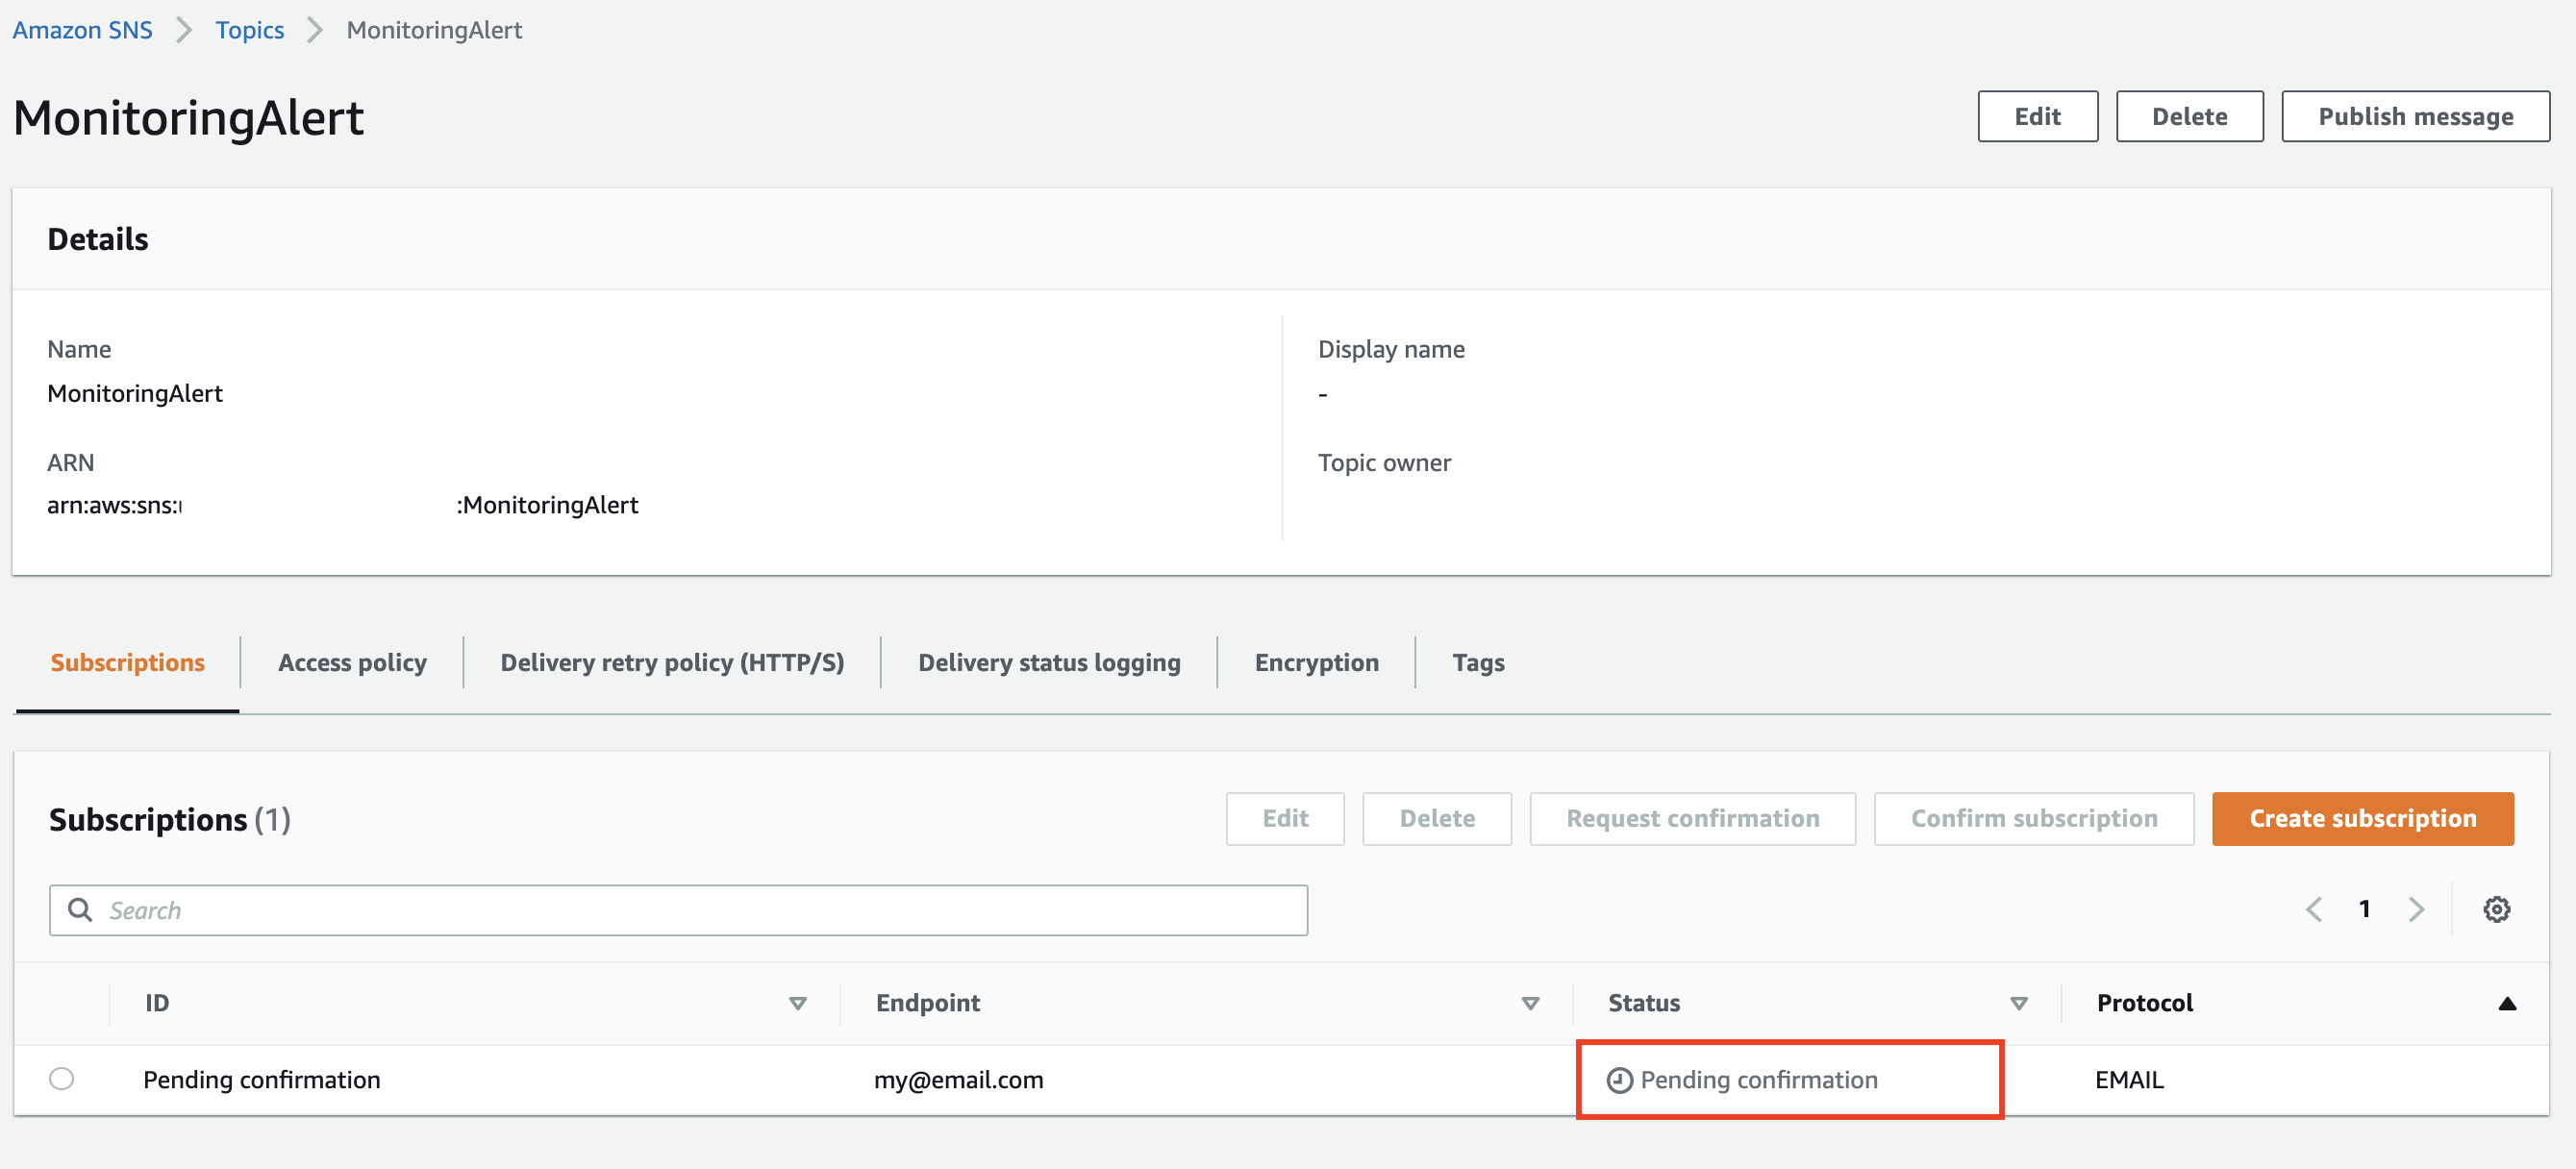This screenshot has height=1169, width=2576.
Task: Sort the Endpoint column dropdown arrow
Action: pyautogui.click(x=1529, y=1003)
